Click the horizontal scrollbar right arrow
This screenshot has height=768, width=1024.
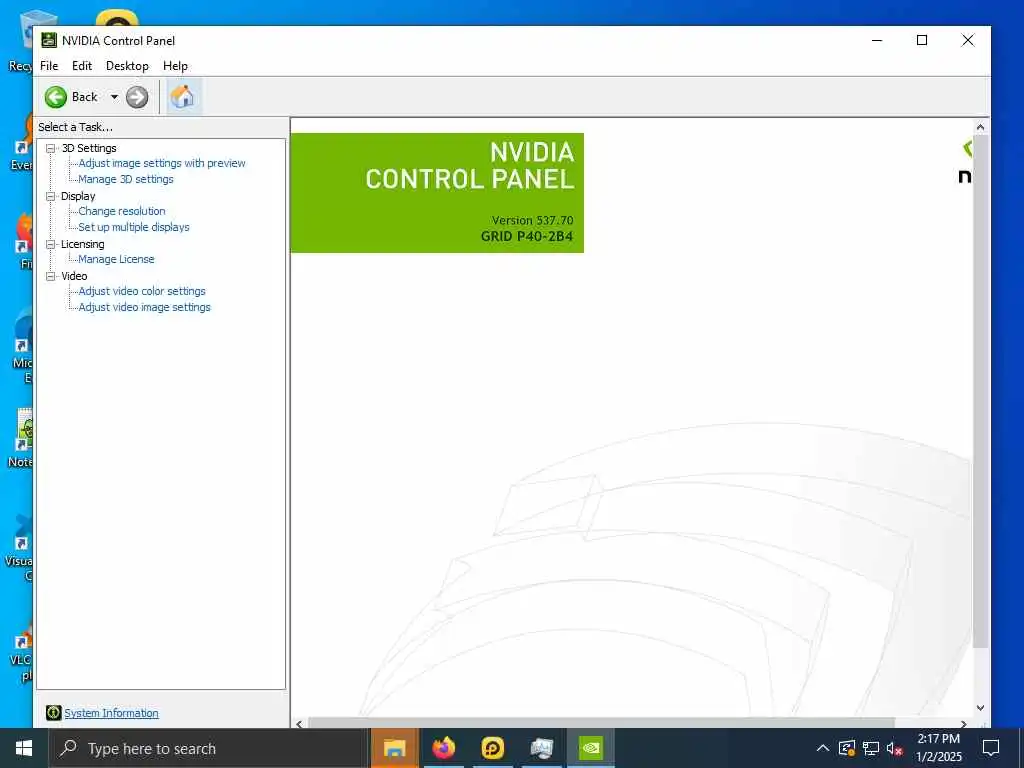964,724
